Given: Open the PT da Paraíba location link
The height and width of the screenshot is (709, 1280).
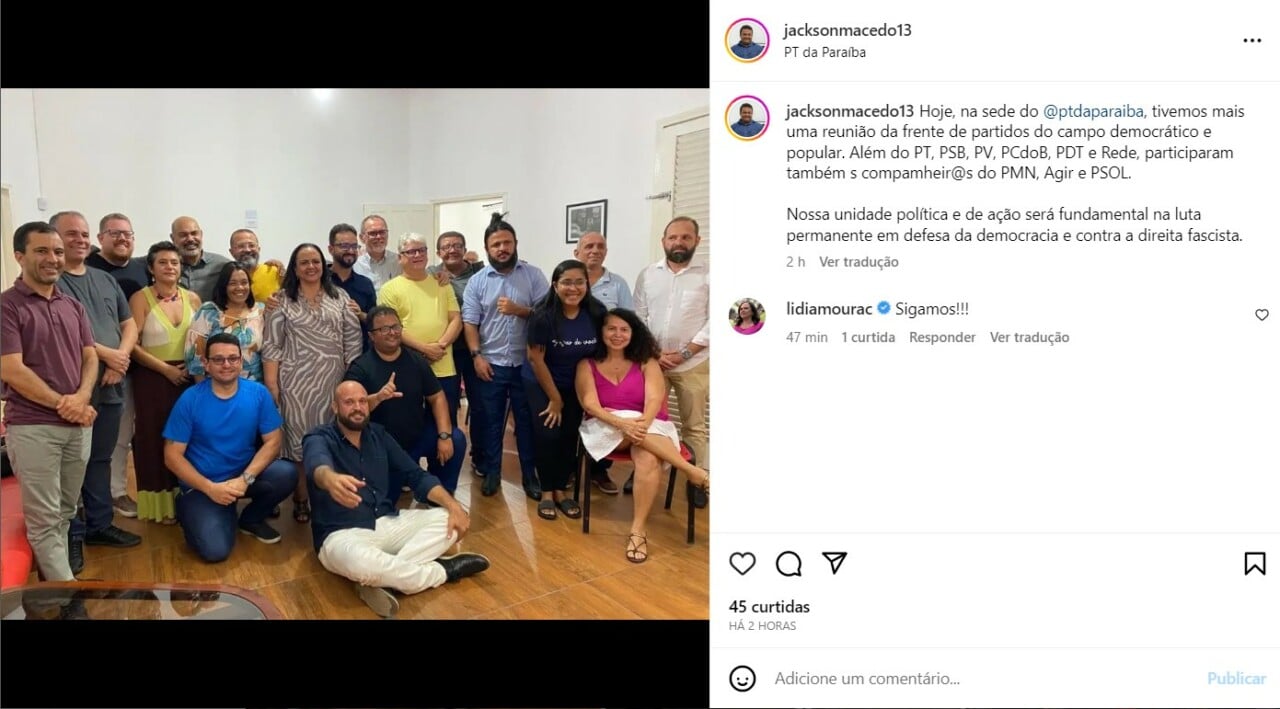Looking at the screenshot, I should pyautogui.click(x=825, y=53).
